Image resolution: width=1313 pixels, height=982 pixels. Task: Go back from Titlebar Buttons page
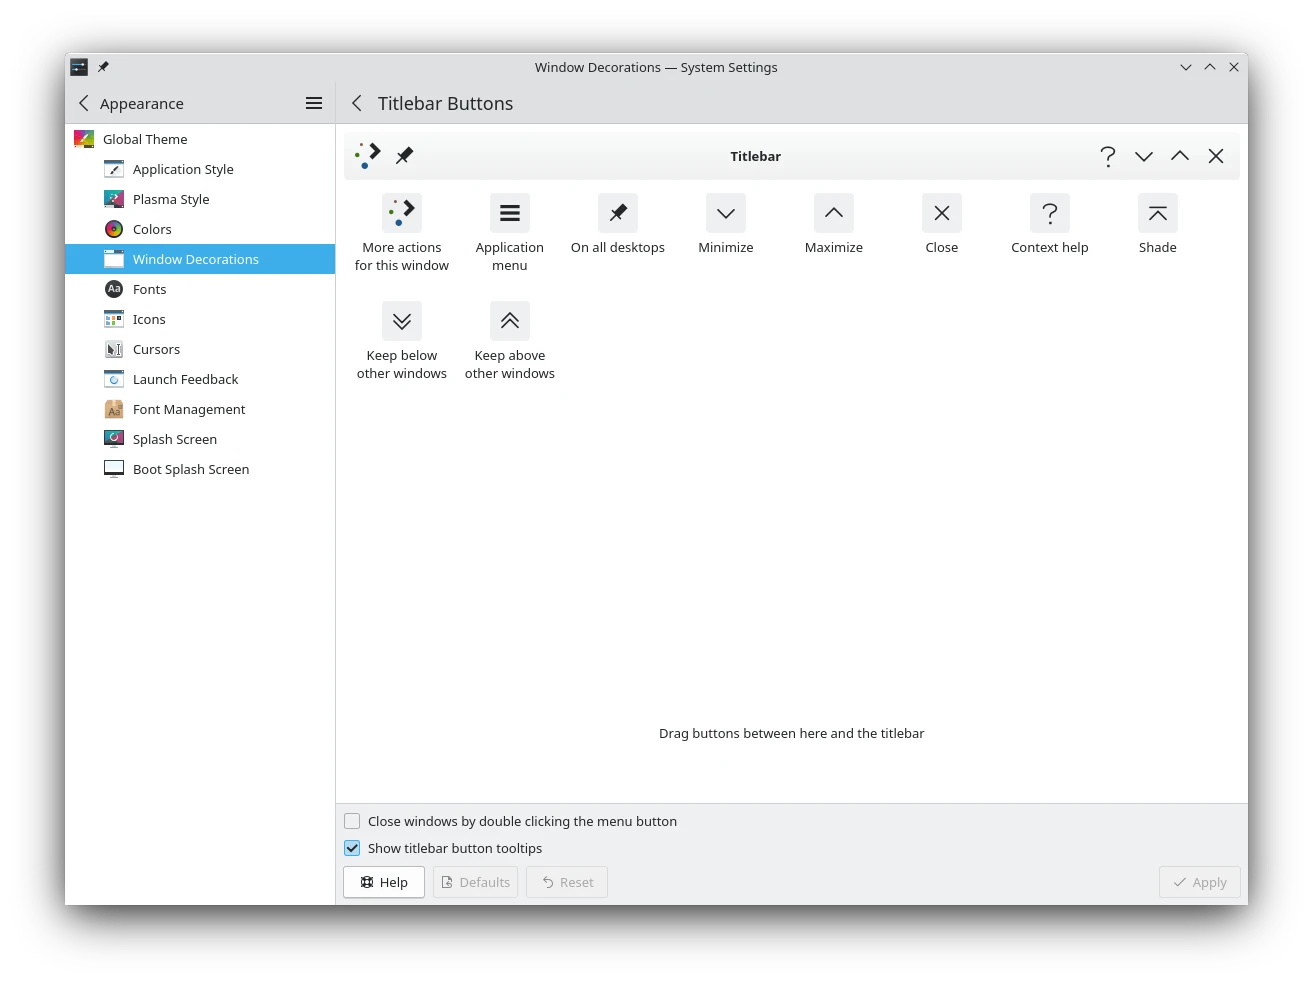pos(357,103)
